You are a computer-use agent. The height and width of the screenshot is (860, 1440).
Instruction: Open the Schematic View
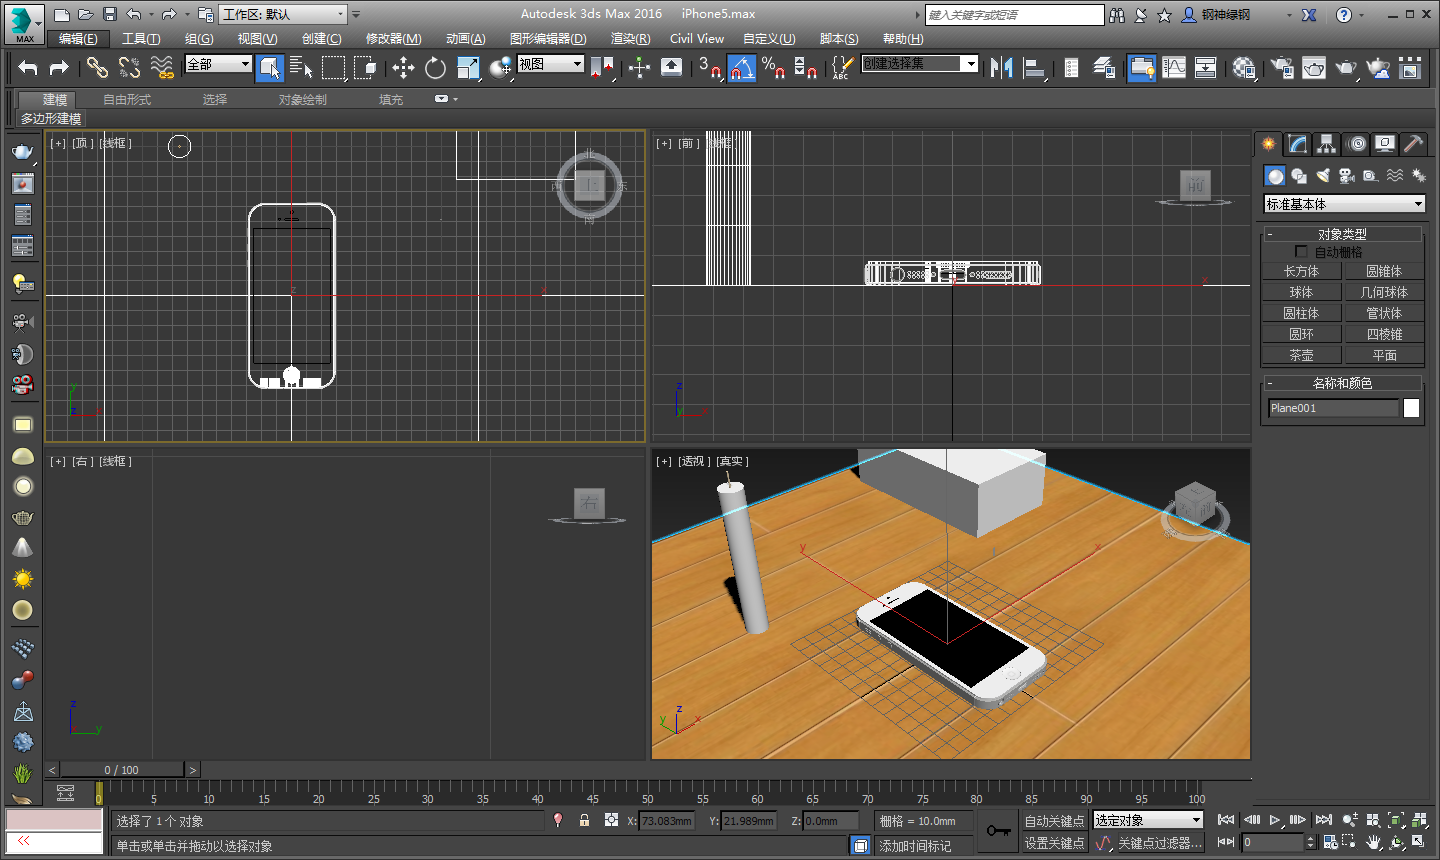1206,67
